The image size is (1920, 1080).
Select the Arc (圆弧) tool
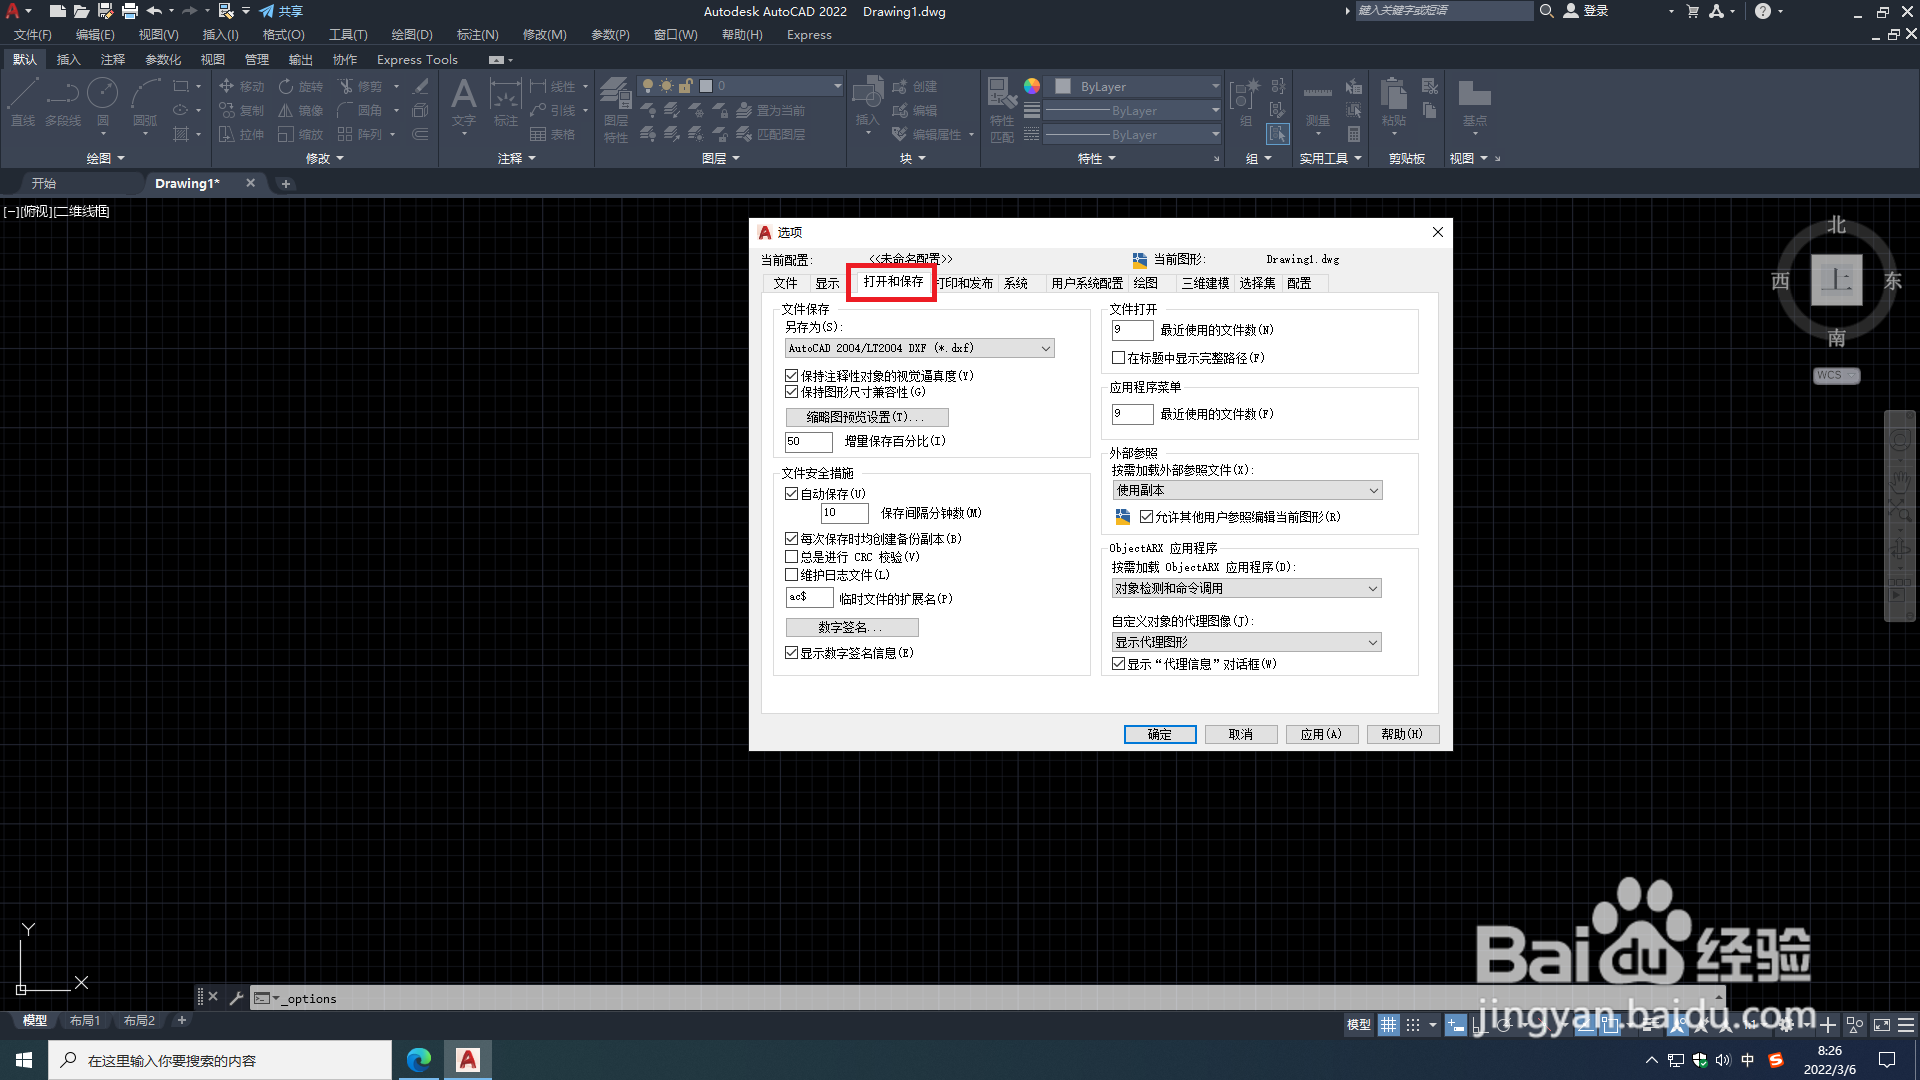(146, 102)
